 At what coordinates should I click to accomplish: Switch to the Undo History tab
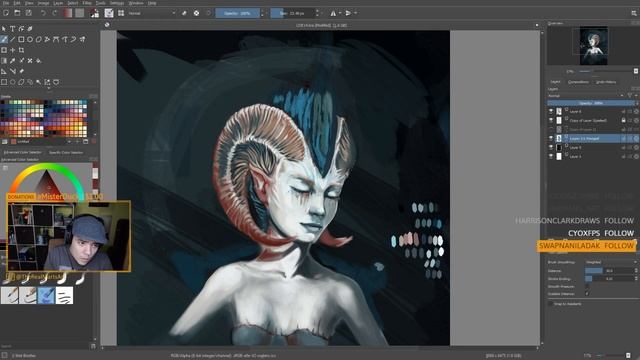pyautogui.click(x=606, y=82)
